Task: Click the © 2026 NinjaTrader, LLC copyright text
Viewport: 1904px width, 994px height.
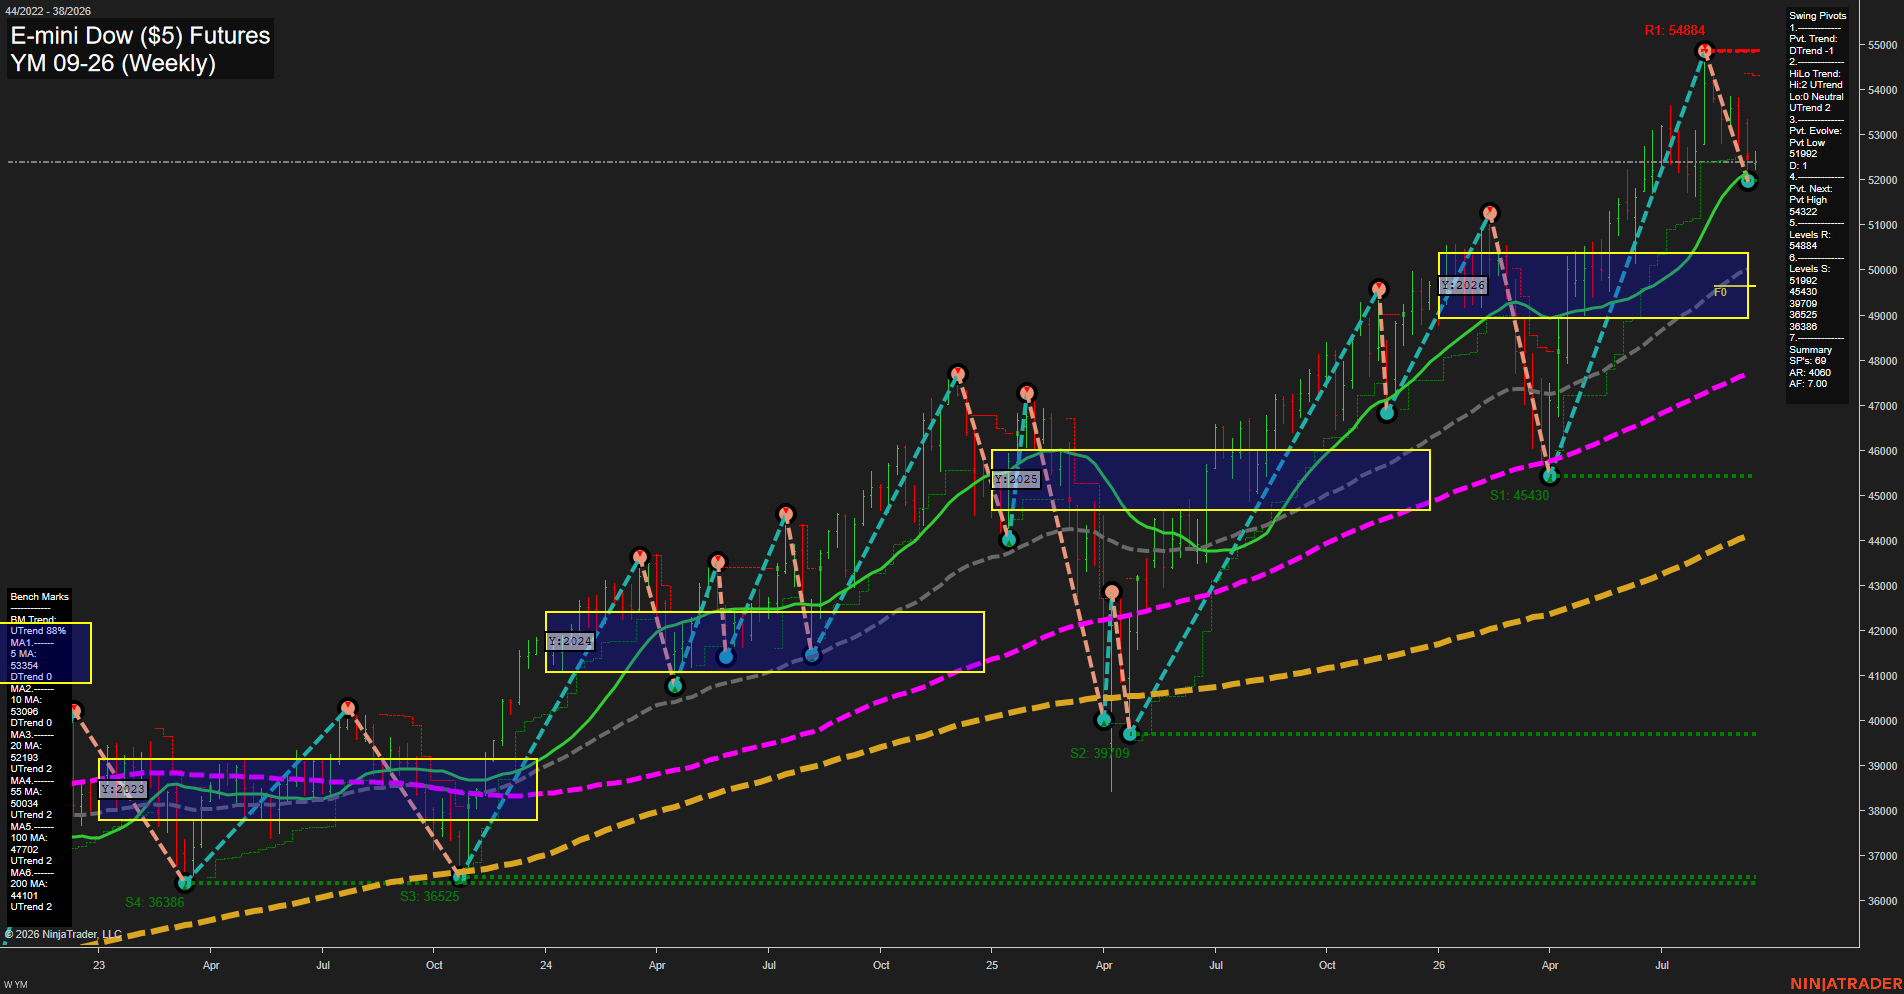Action: [64, 934]
